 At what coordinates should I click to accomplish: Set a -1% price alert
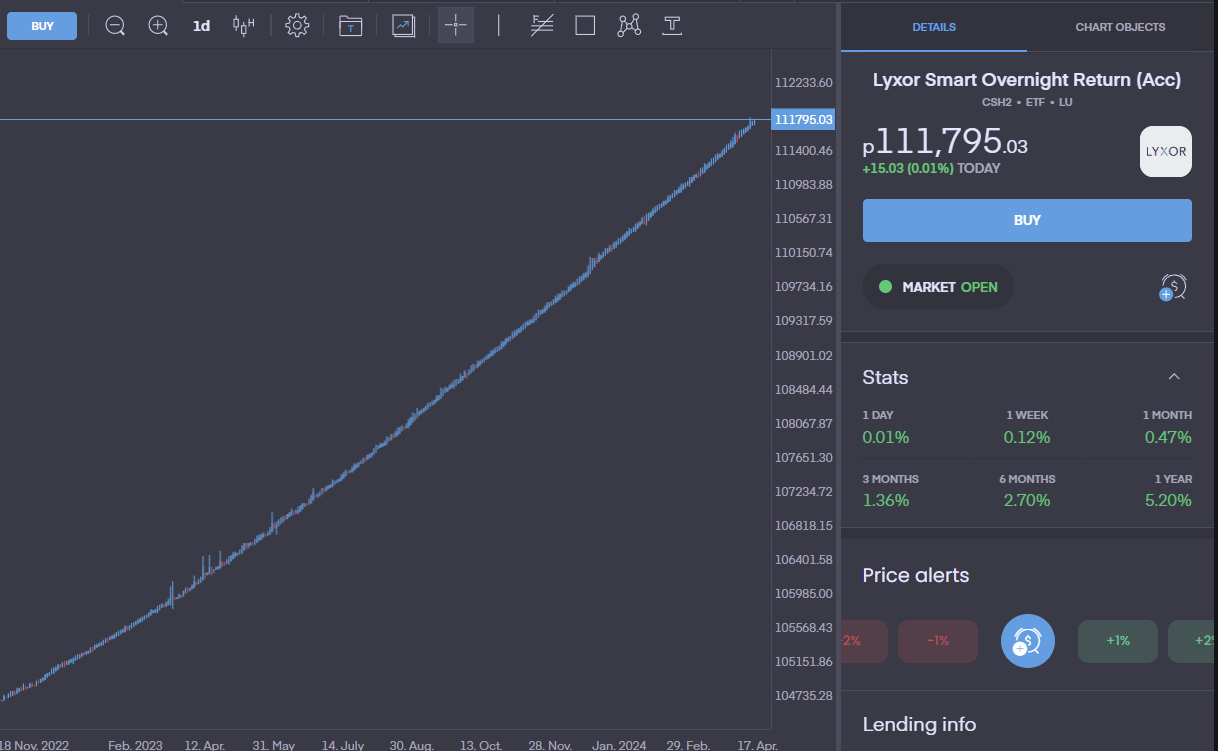937,641
